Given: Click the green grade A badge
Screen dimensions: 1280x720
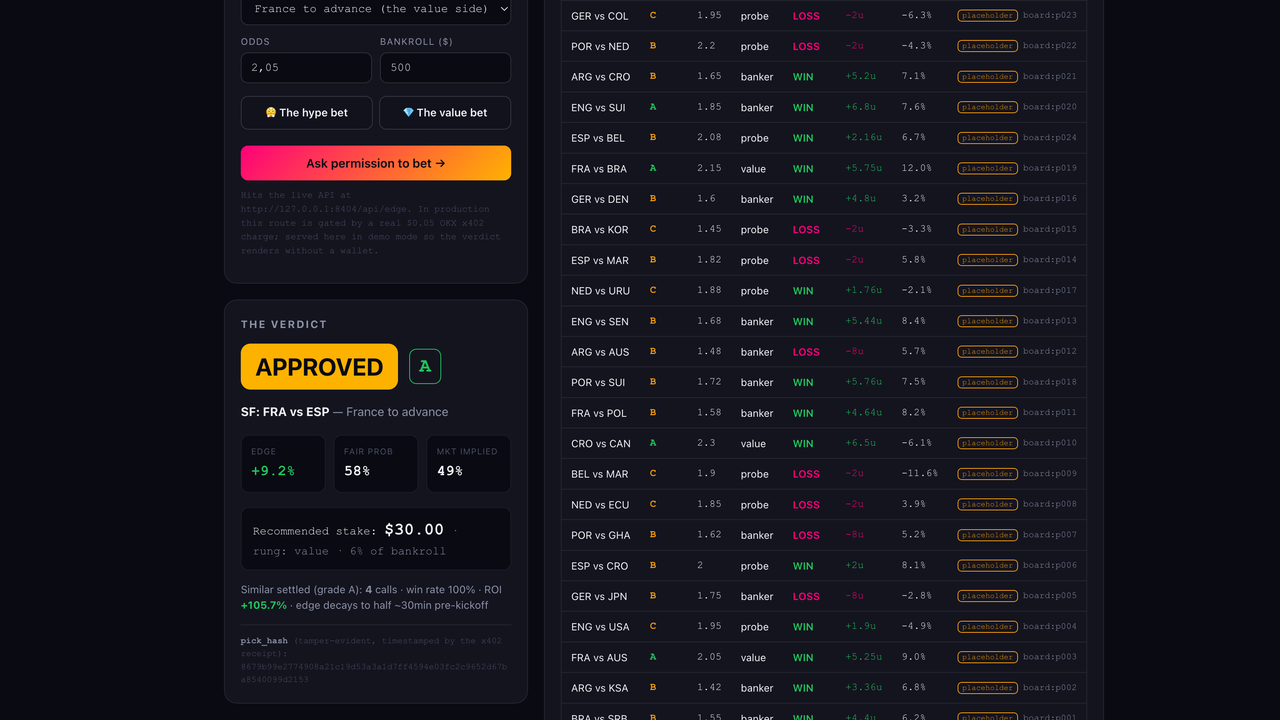Looking at the screenshot, I should click(x=425, y=367).
